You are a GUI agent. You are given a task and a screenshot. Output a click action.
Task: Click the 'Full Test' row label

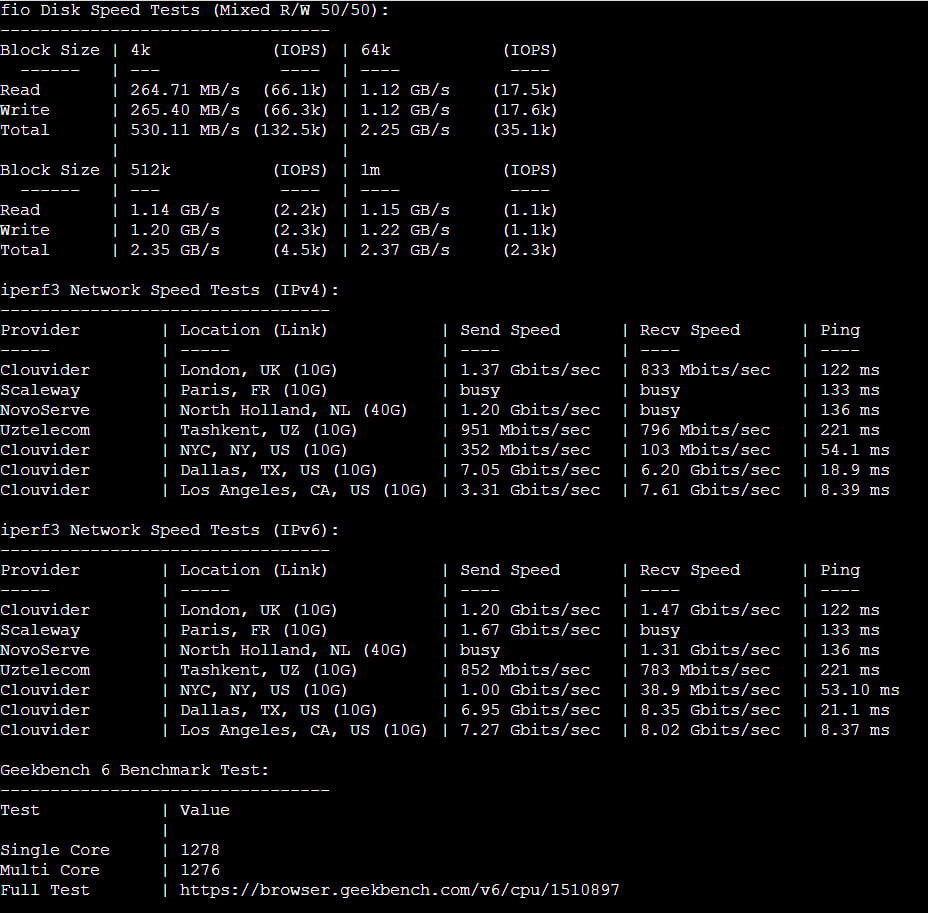[45, 890]
